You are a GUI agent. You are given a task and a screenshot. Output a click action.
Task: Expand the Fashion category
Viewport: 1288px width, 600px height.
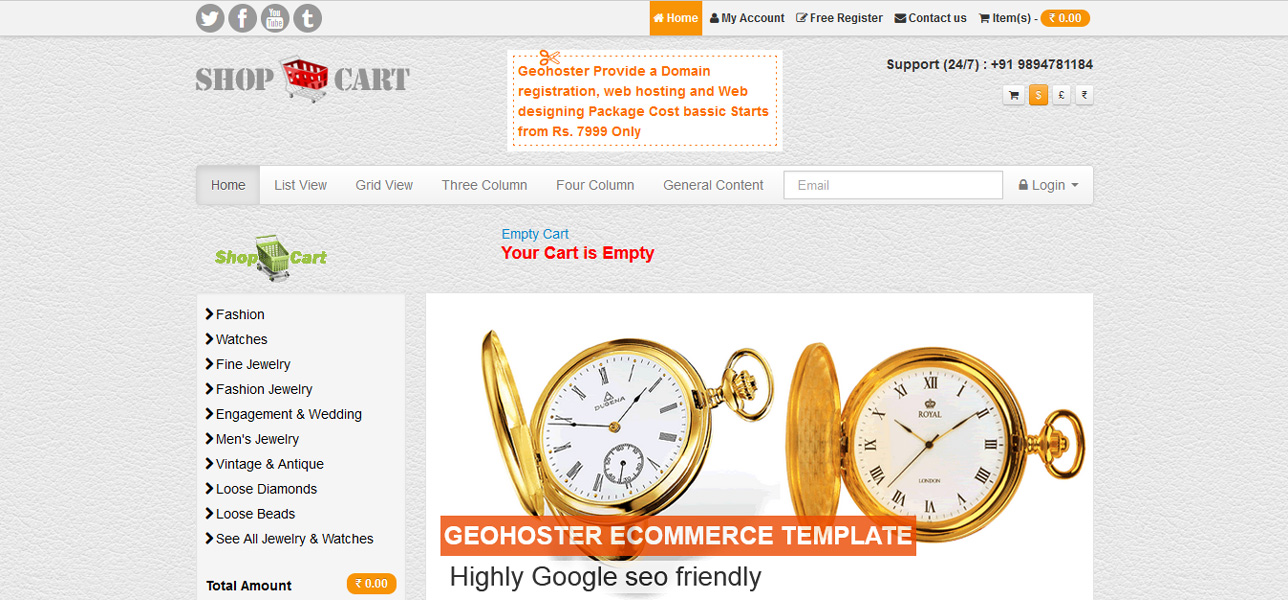coord(235,314)
